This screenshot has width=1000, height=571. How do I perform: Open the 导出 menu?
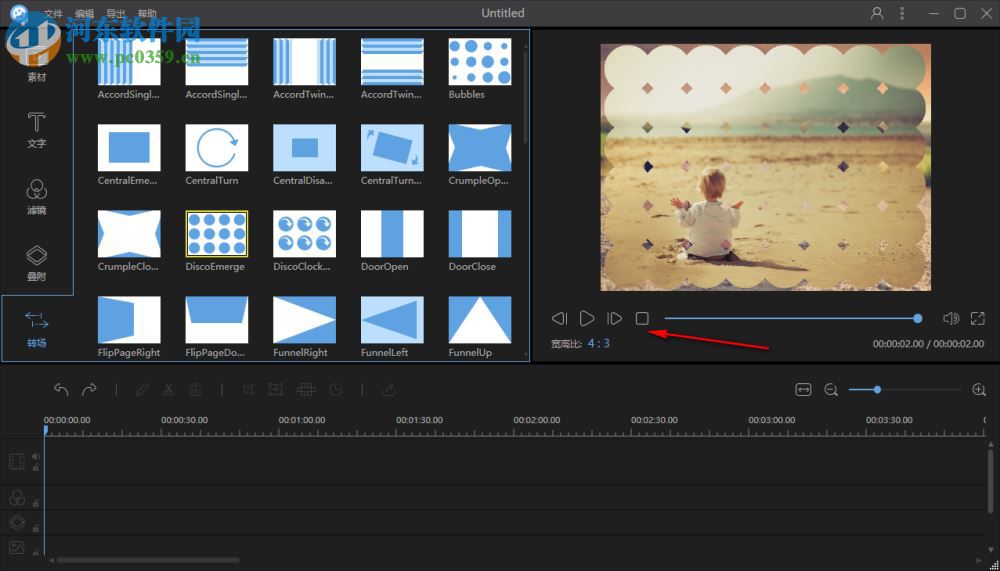116,14
